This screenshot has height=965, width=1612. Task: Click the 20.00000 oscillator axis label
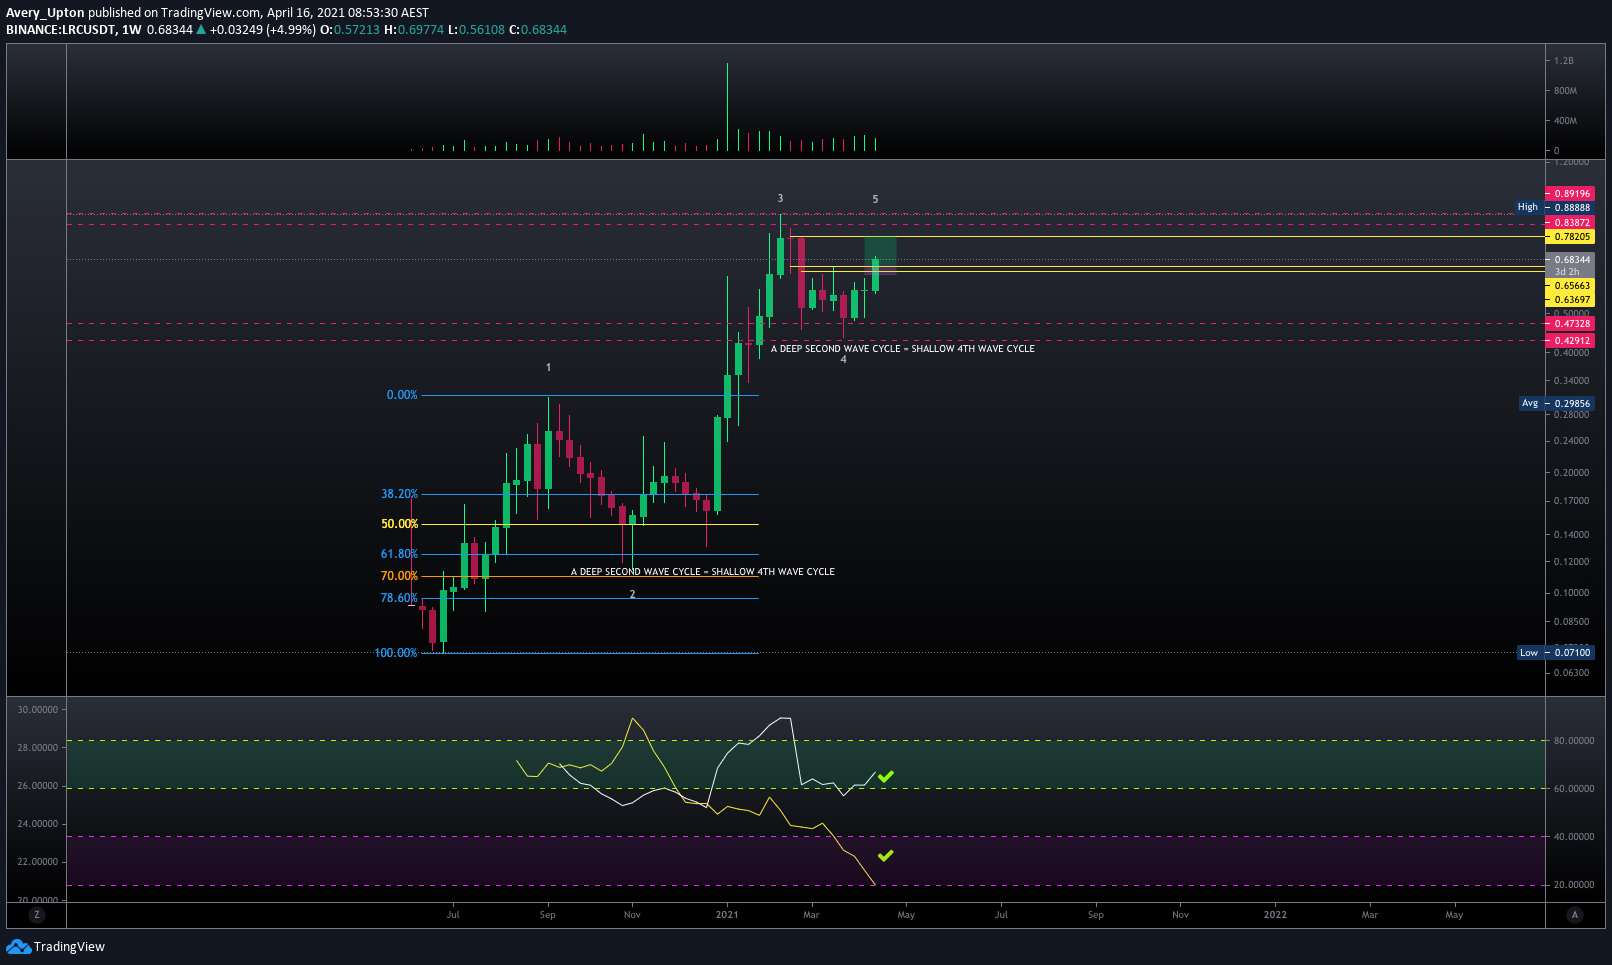pos(1574,885)
